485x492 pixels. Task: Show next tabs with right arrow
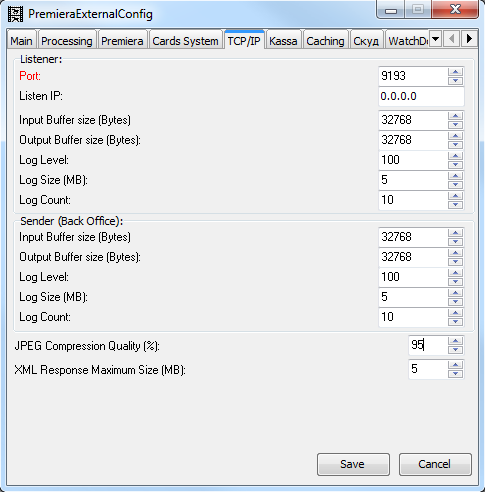(x=469, y=39)
